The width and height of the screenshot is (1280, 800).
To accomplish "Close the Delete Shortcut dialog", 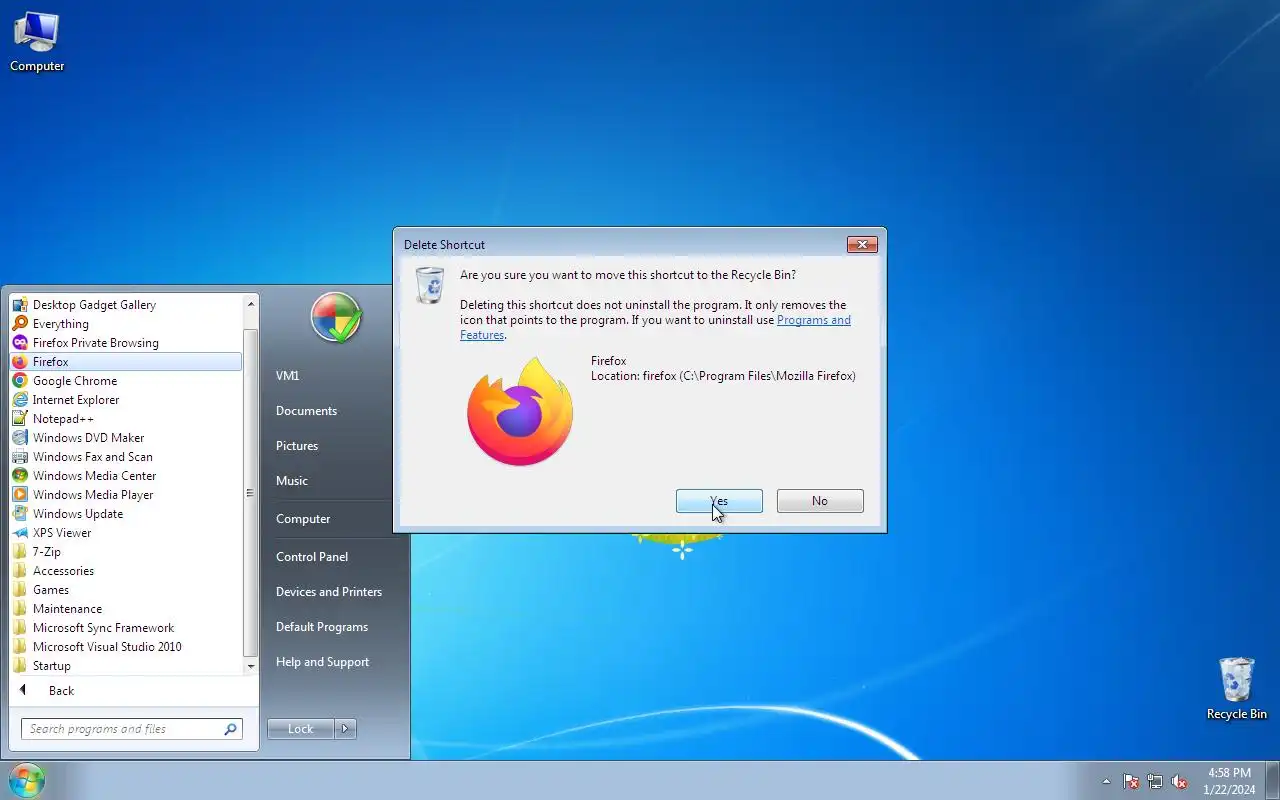I will [862, 244].
